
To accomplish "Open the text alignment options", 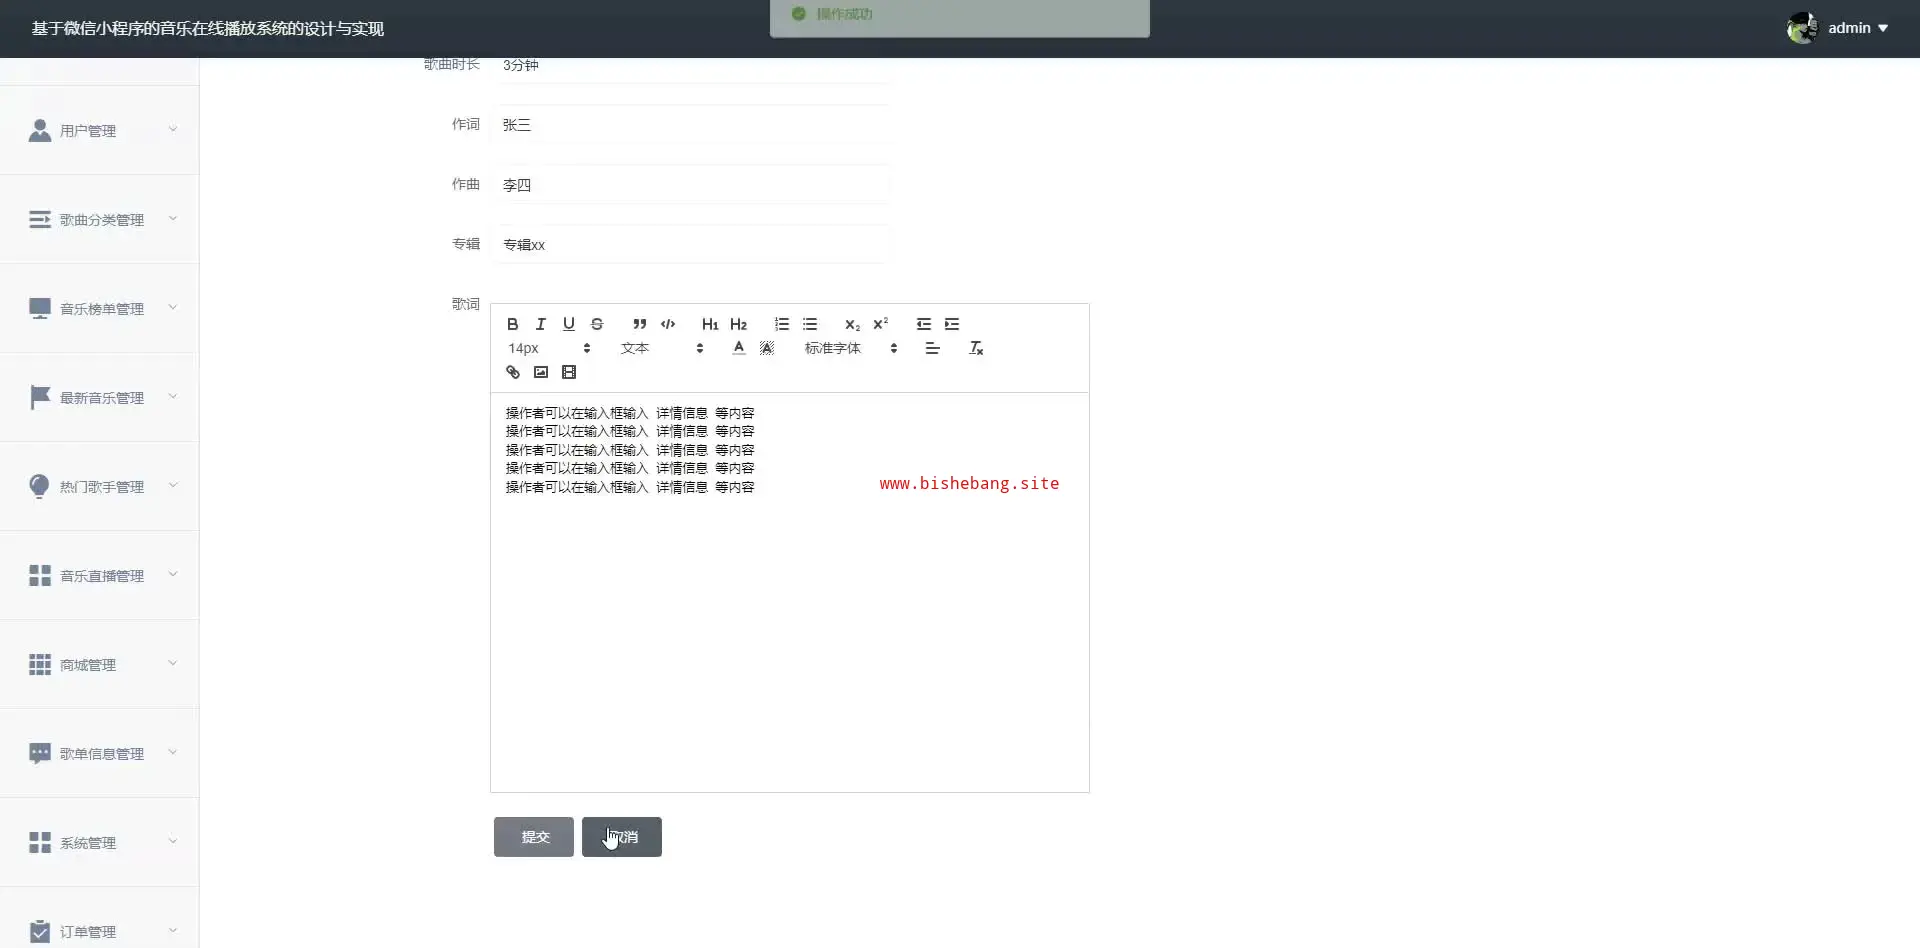I will (932, 348).
